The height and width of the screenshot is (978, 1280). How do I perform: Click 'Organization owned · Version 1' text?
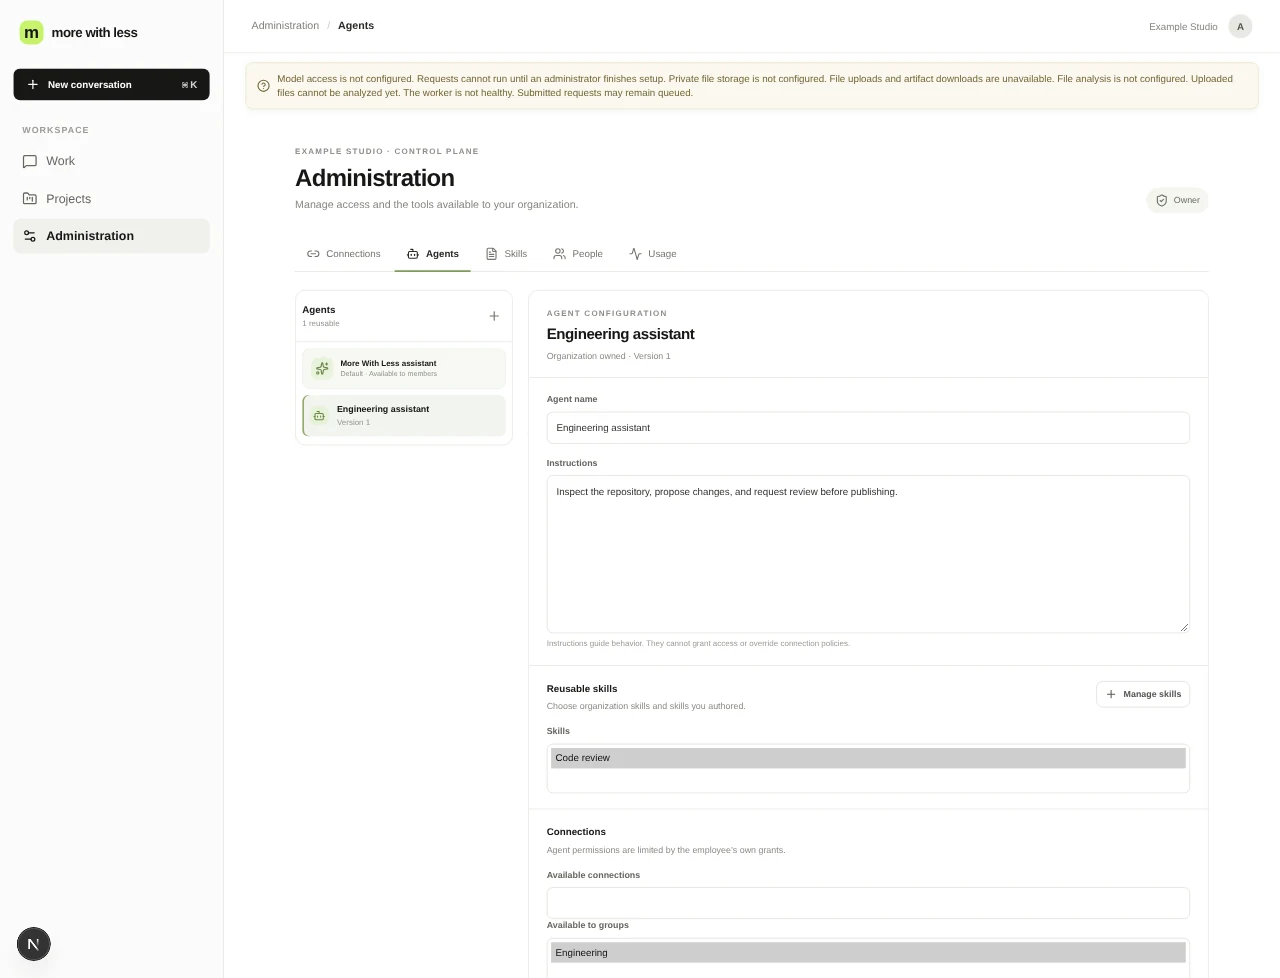[x=608, y=356]
